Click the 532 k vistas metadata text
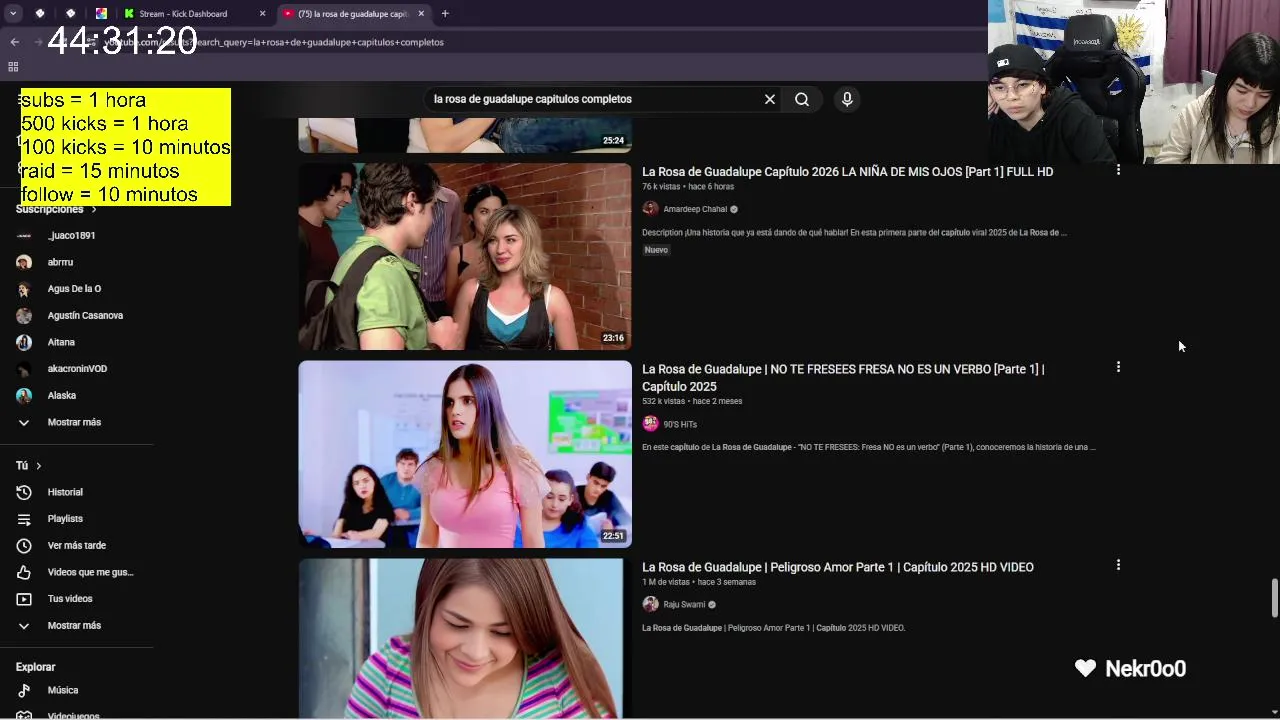The width and height of the screenshot is (1280, 720). [x=663, y=401]
